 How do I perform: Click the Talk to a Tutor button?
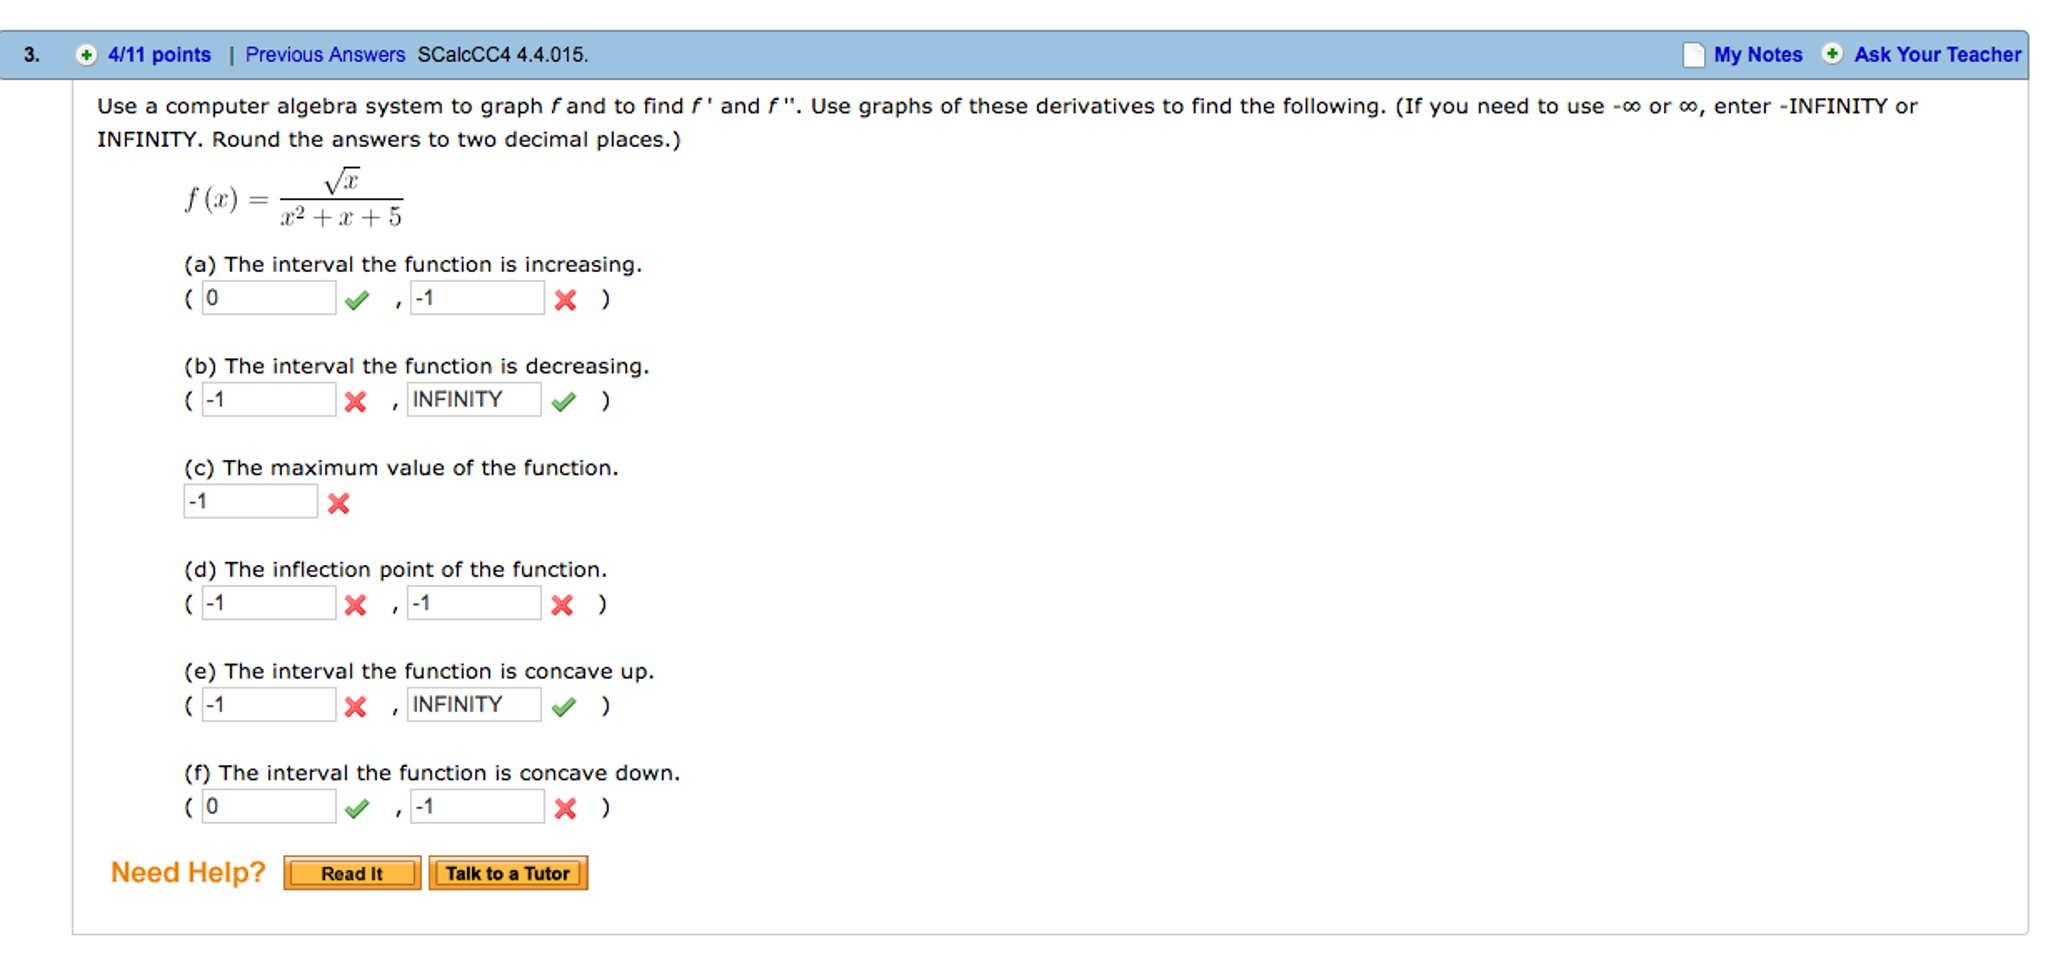pos(508,872)
